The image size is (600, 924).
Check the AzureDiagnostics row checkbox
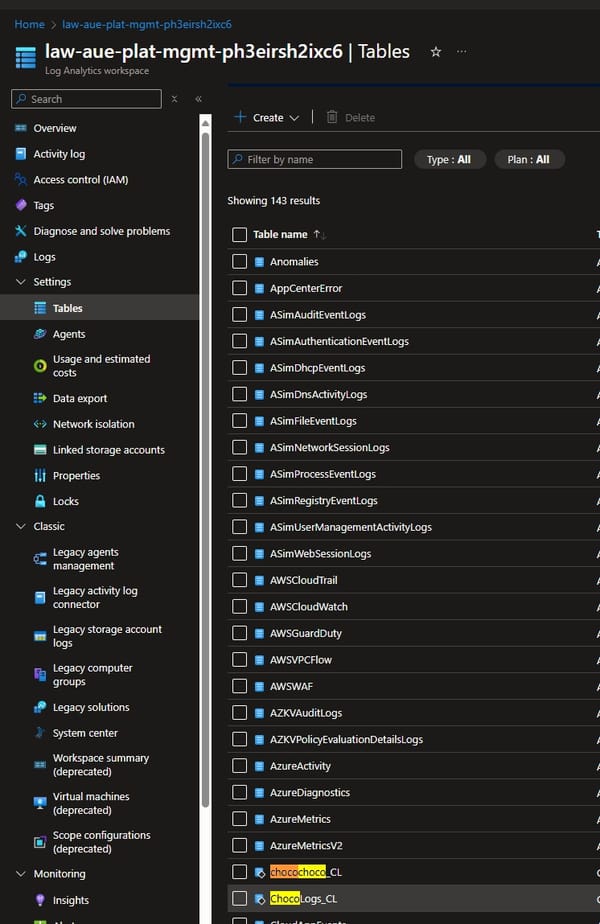239,793
